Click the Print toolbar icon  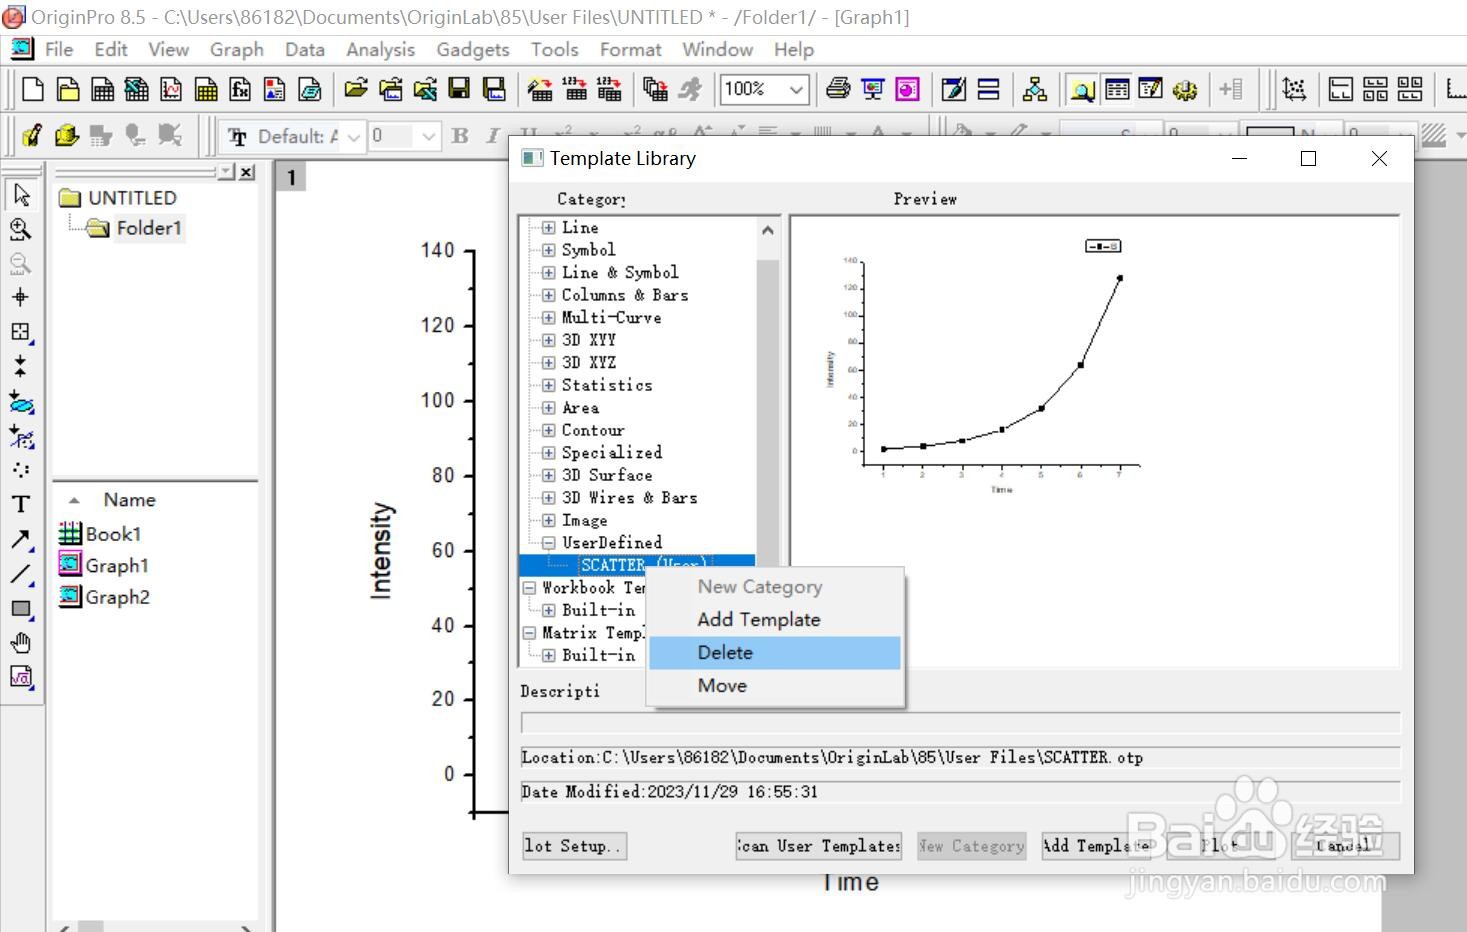click(x=838, y=90)
